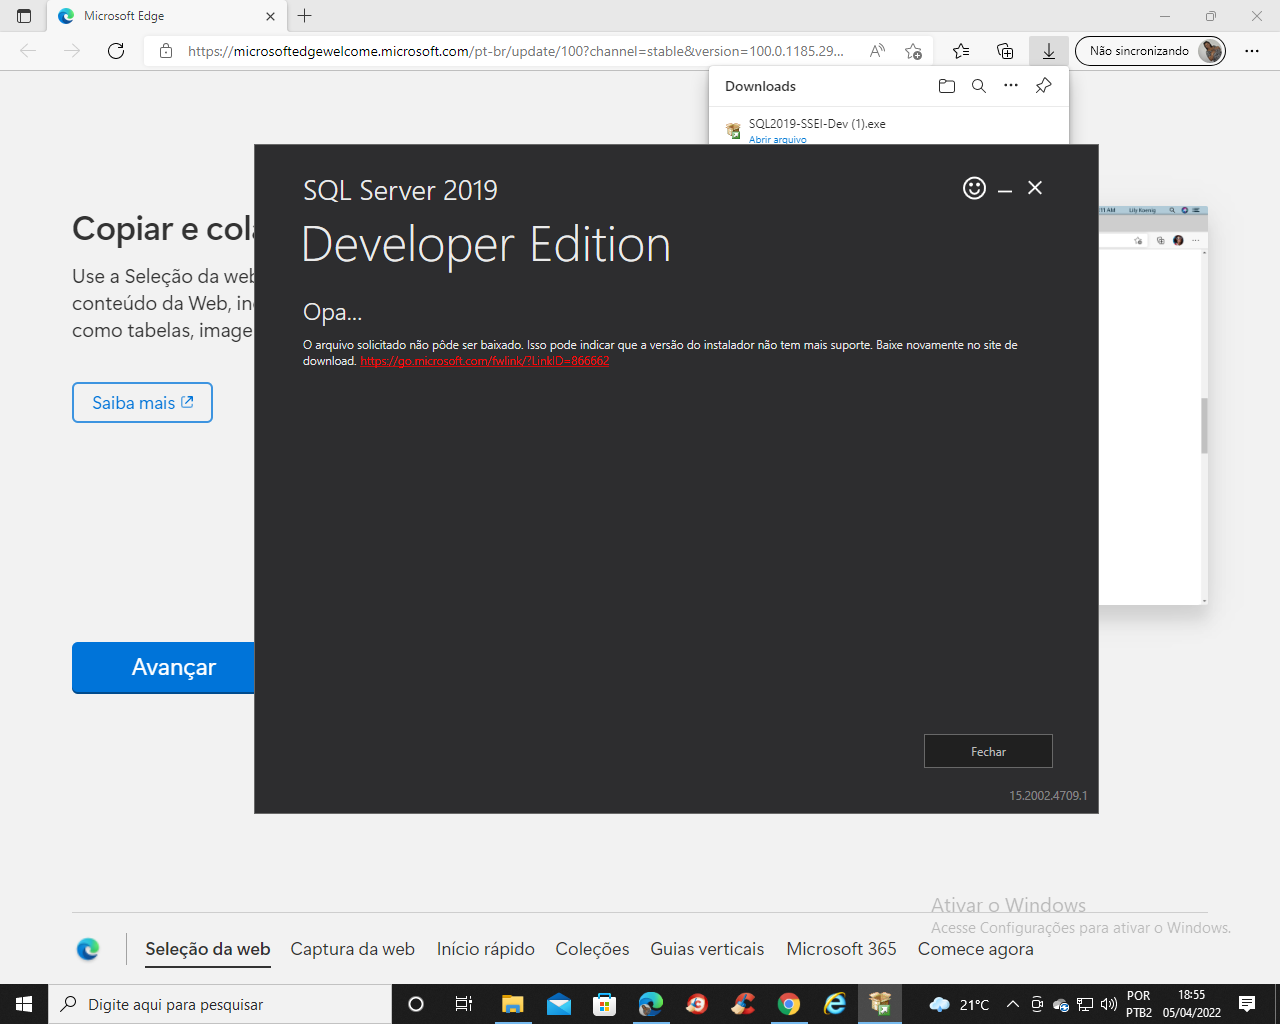Click the Read aloud icon
This screenshot has width=1280, height=1024.
(877, 51)
